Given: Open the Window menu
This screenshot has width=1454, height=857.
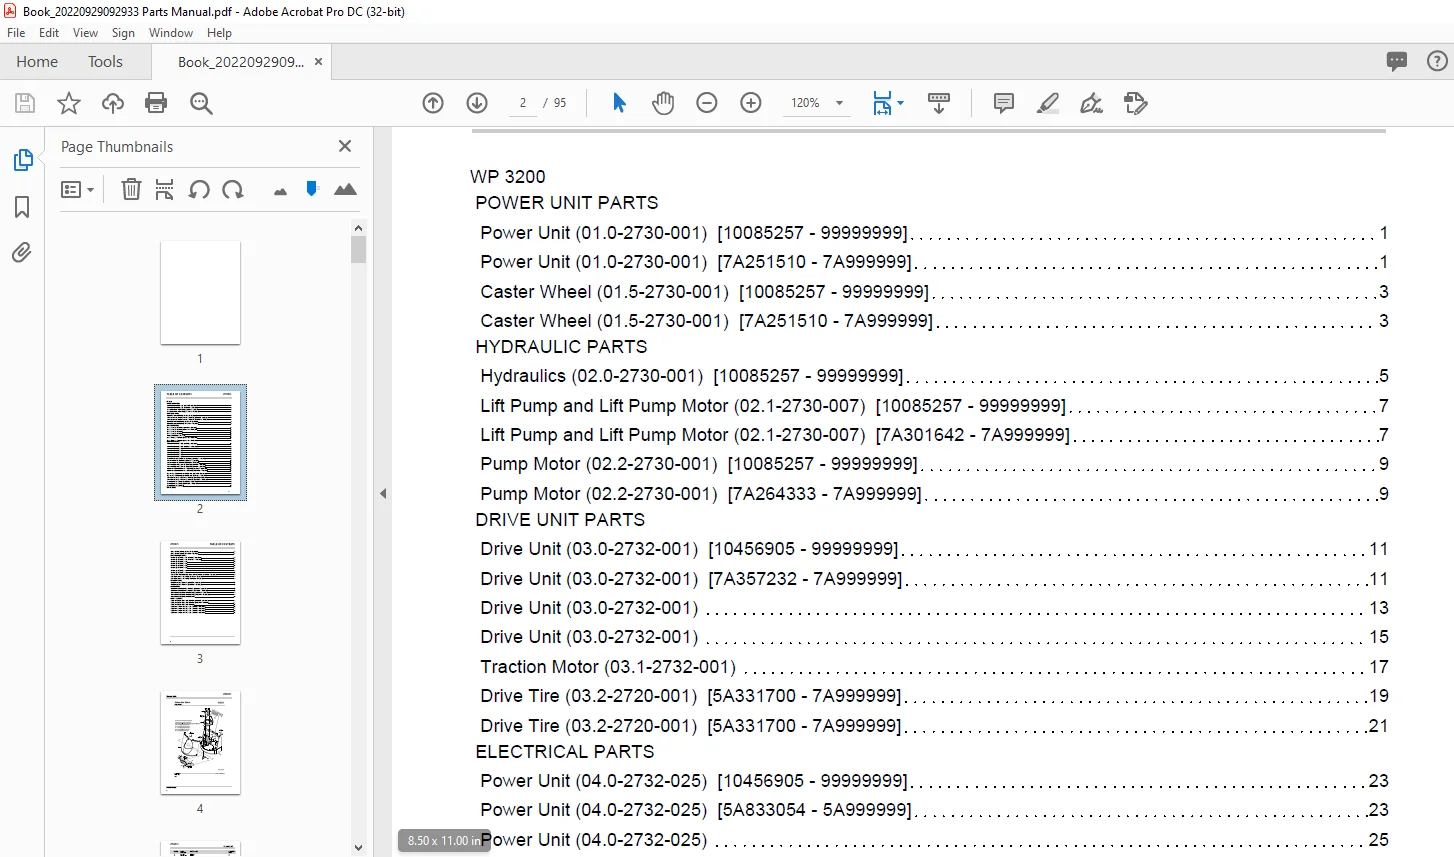Looking at the screenshot, I should (171, 33).
